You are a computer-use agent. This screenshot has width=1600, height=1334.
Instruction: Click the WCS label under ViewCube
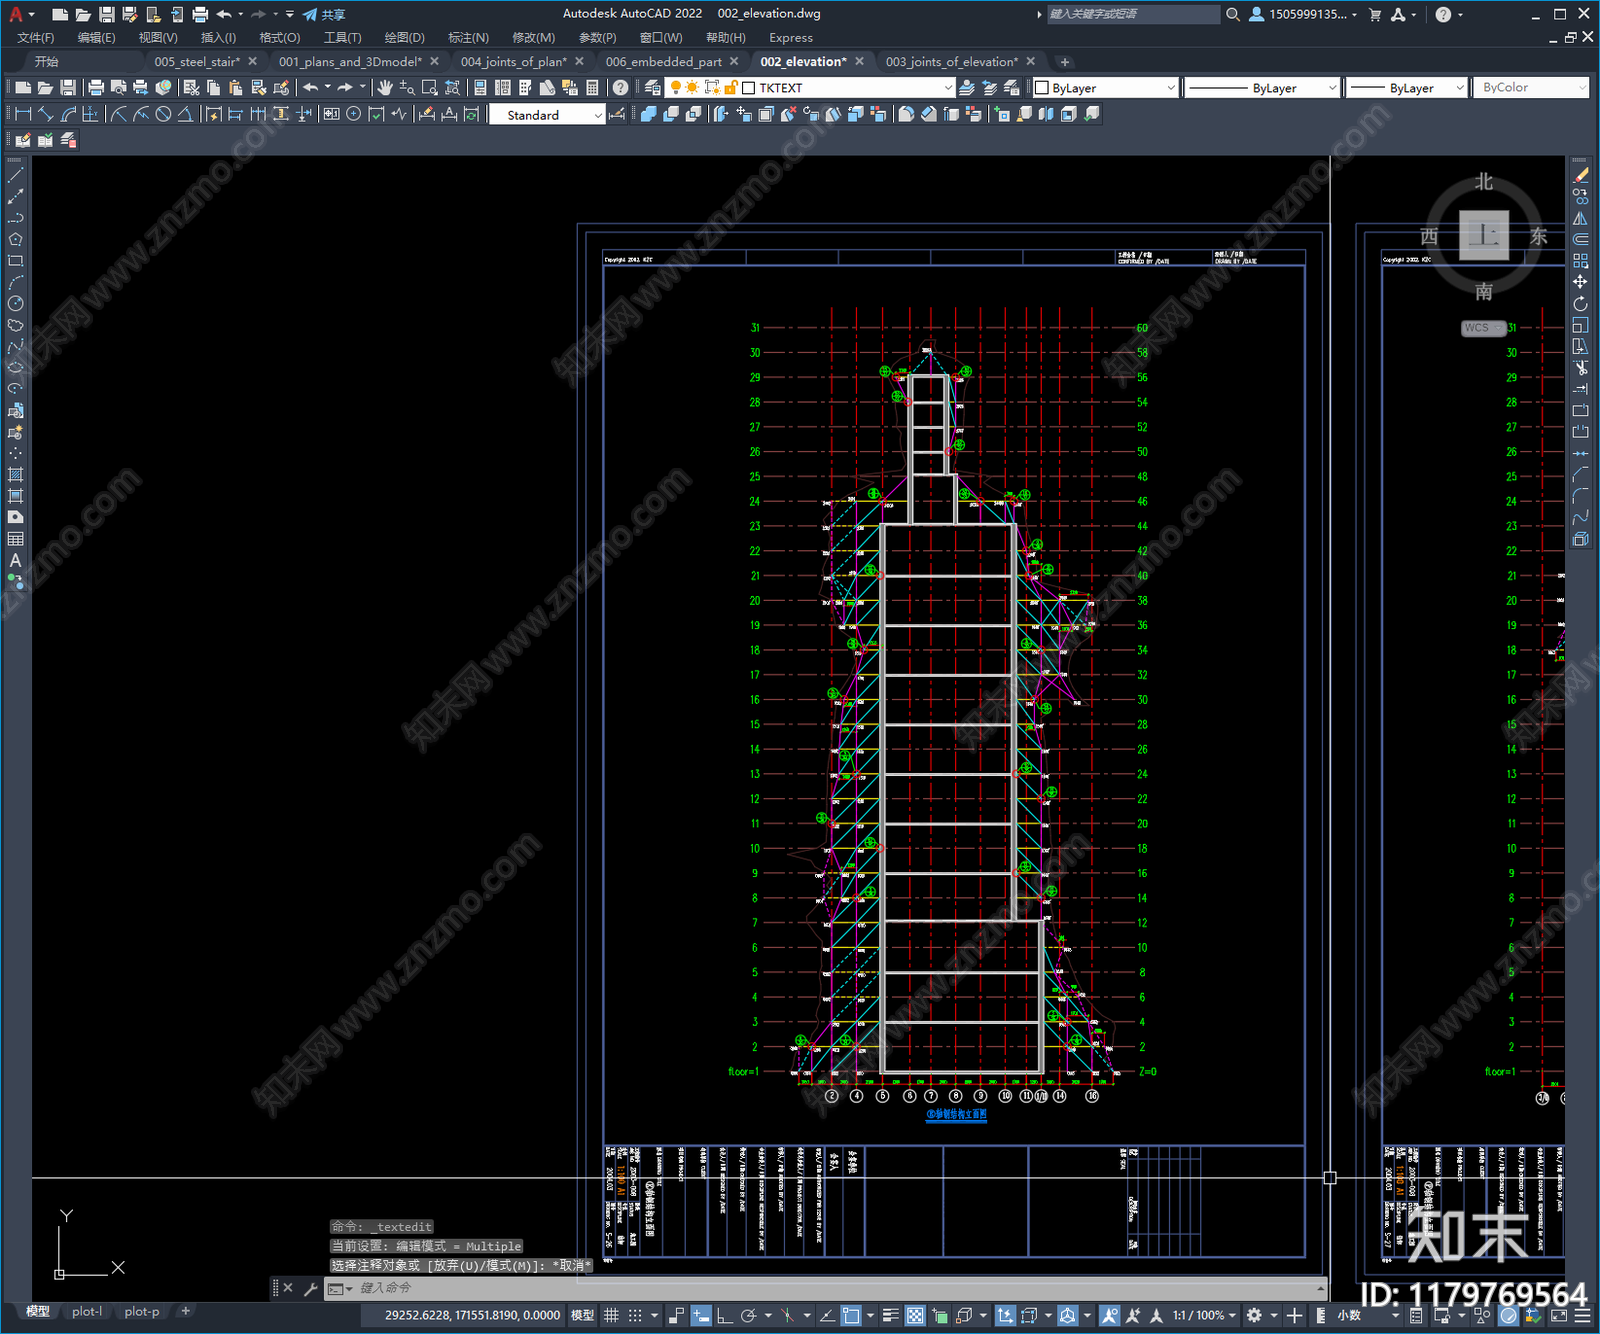1477,328
